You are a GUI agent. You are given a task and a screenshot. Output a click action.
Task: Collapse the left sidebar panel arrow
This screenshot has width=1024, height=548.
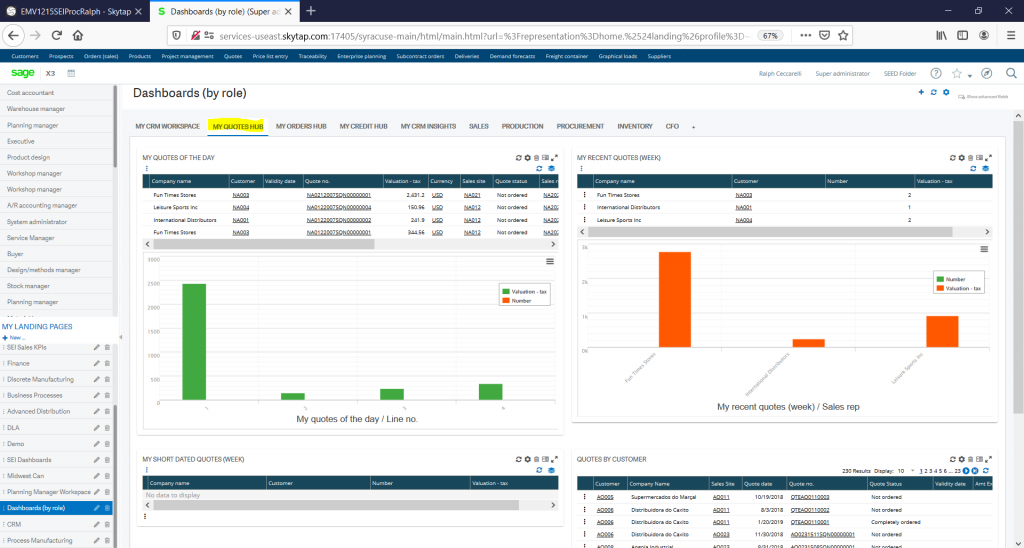point(120,337)
